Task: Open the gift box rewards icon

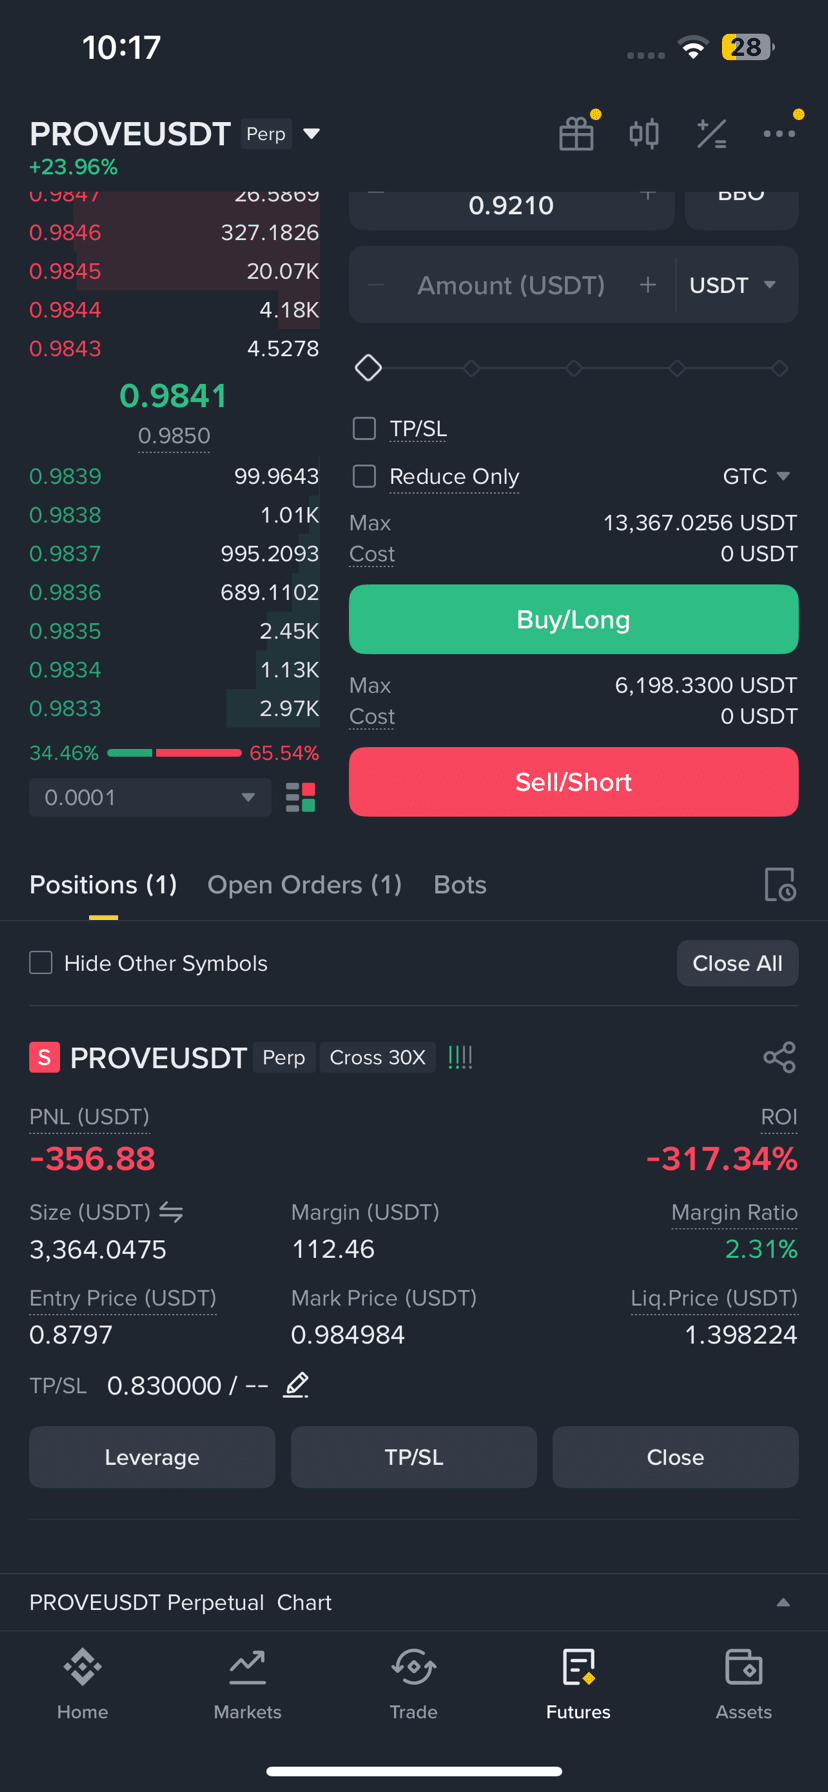Action: 576,133
